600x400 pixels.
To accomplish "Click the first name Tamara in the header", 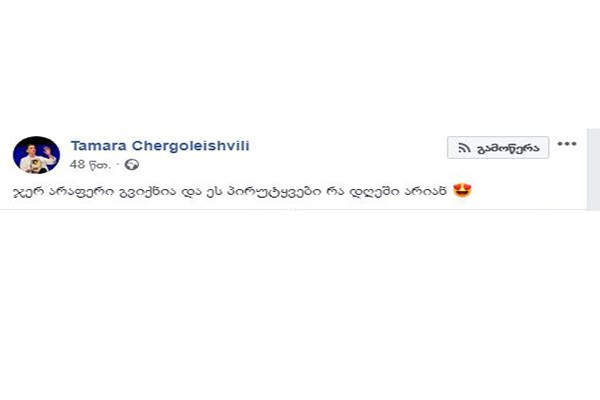I will [99, 146].
